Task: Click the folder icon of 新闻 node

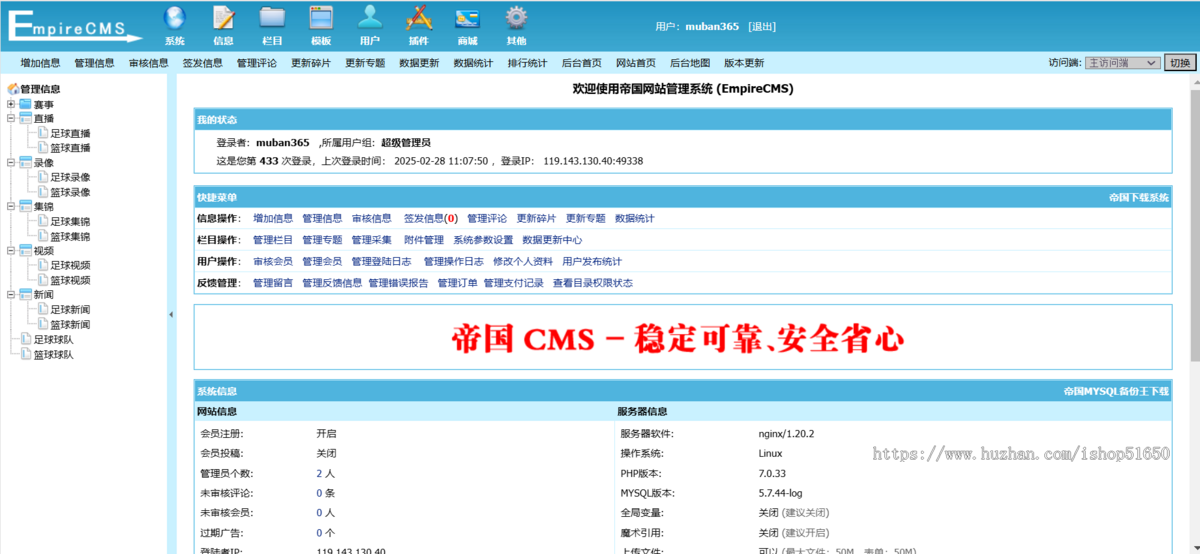Action: coord(25,295)
